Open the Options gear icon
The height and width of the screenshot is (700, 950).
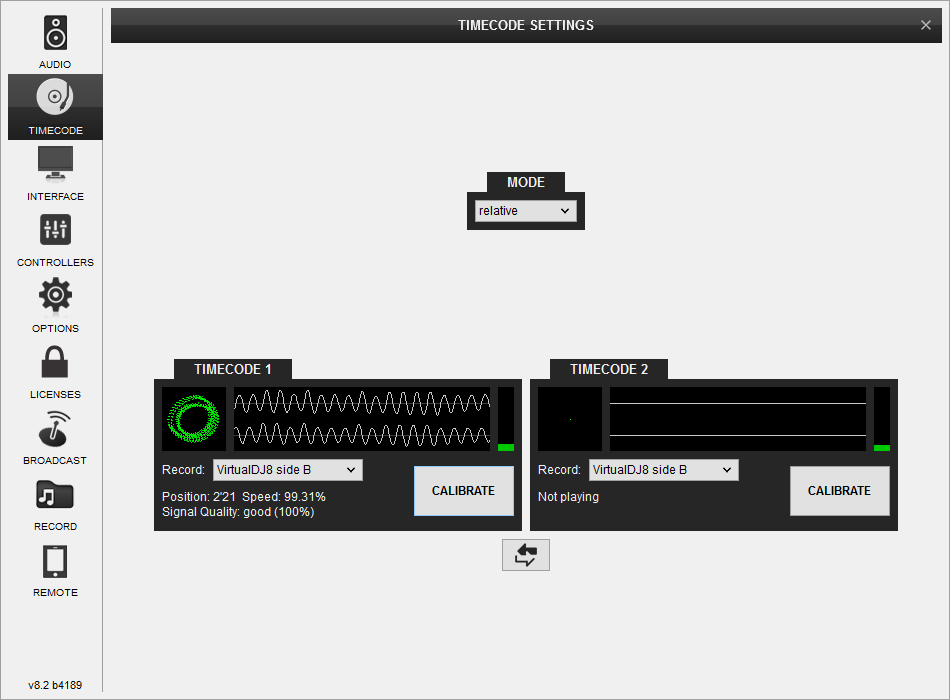pyautogui.click(x=55, y=296)
